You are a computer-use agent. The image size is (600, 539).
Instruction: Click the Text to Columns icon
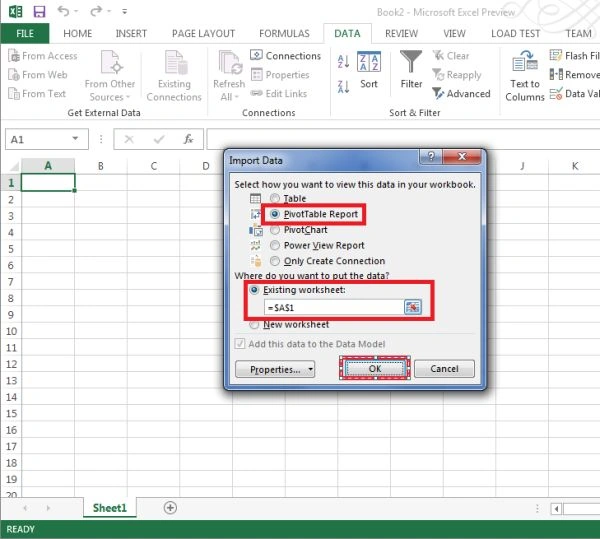(525, 60)
